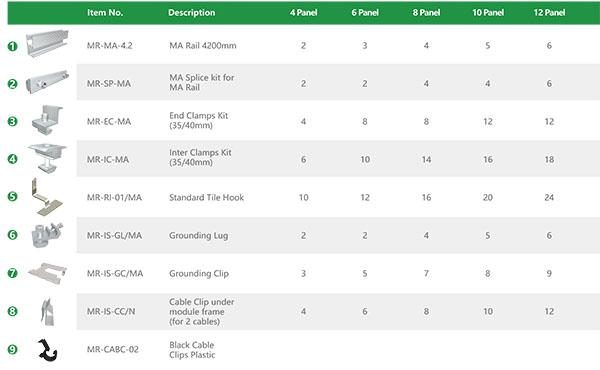The image size is (600, 370).
Task: Select the End Clamps Kit thumbnail
Action: 47,120
